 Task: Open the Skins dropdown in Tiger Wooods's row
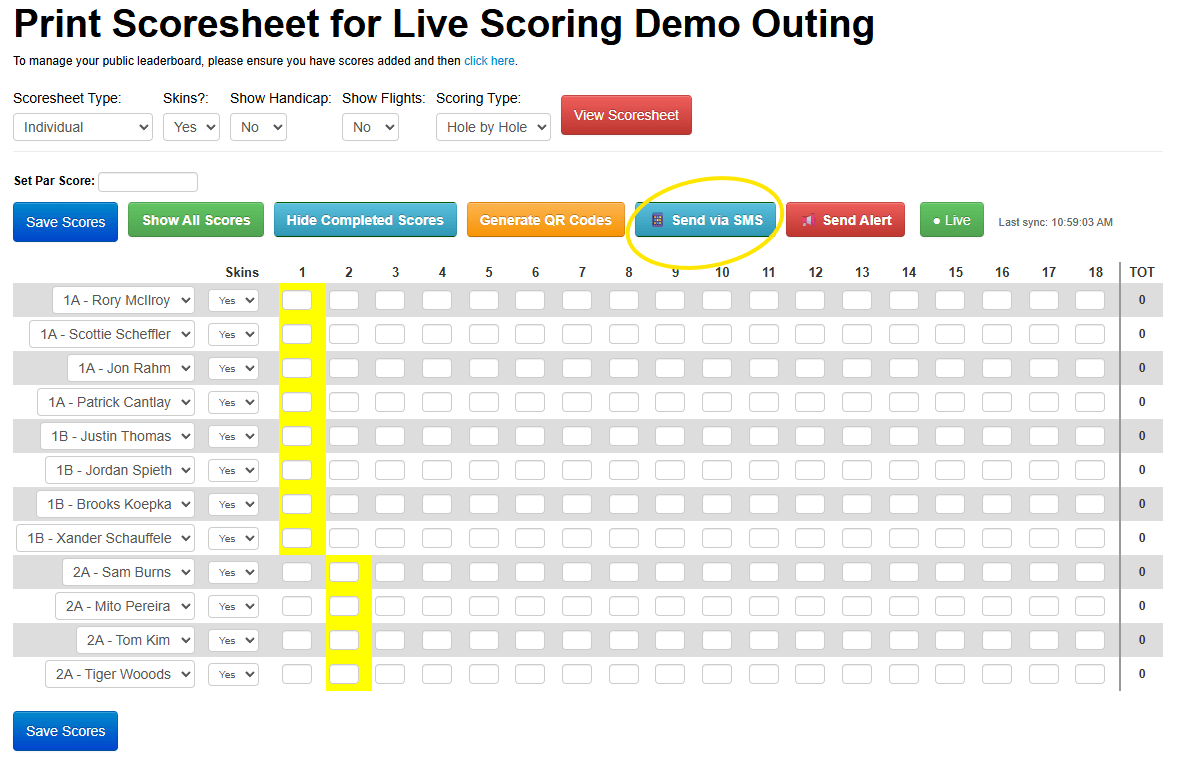coord(234,673)
